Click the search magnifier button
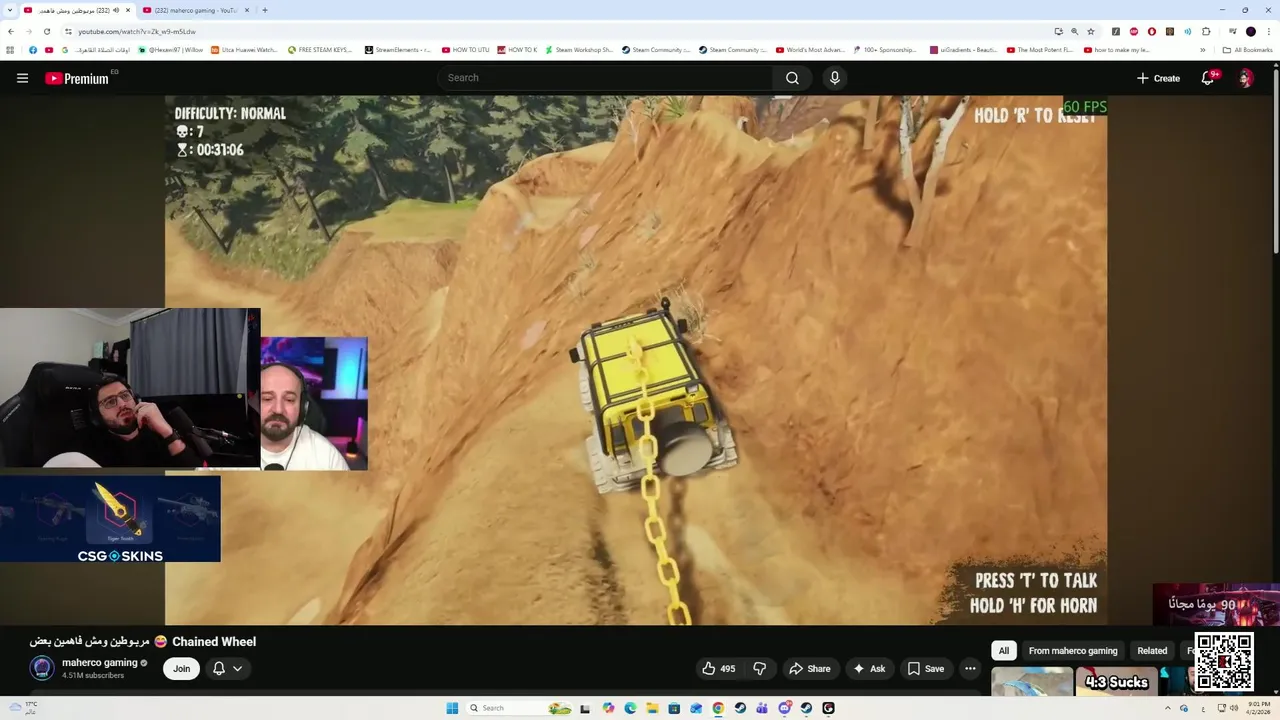Screen dimensions: 1280x720 (792, 78)
